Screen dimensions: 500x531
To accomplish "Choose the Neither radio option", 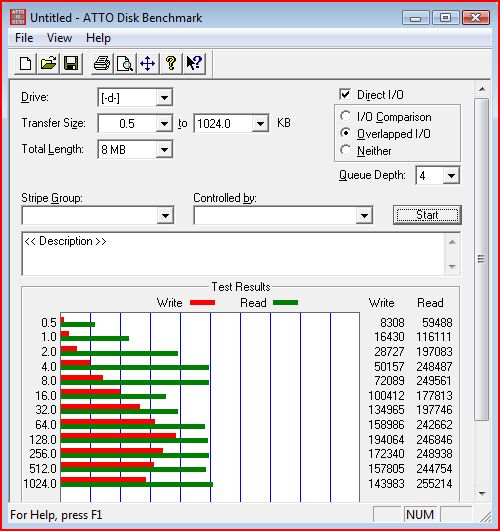I will 346,150.
